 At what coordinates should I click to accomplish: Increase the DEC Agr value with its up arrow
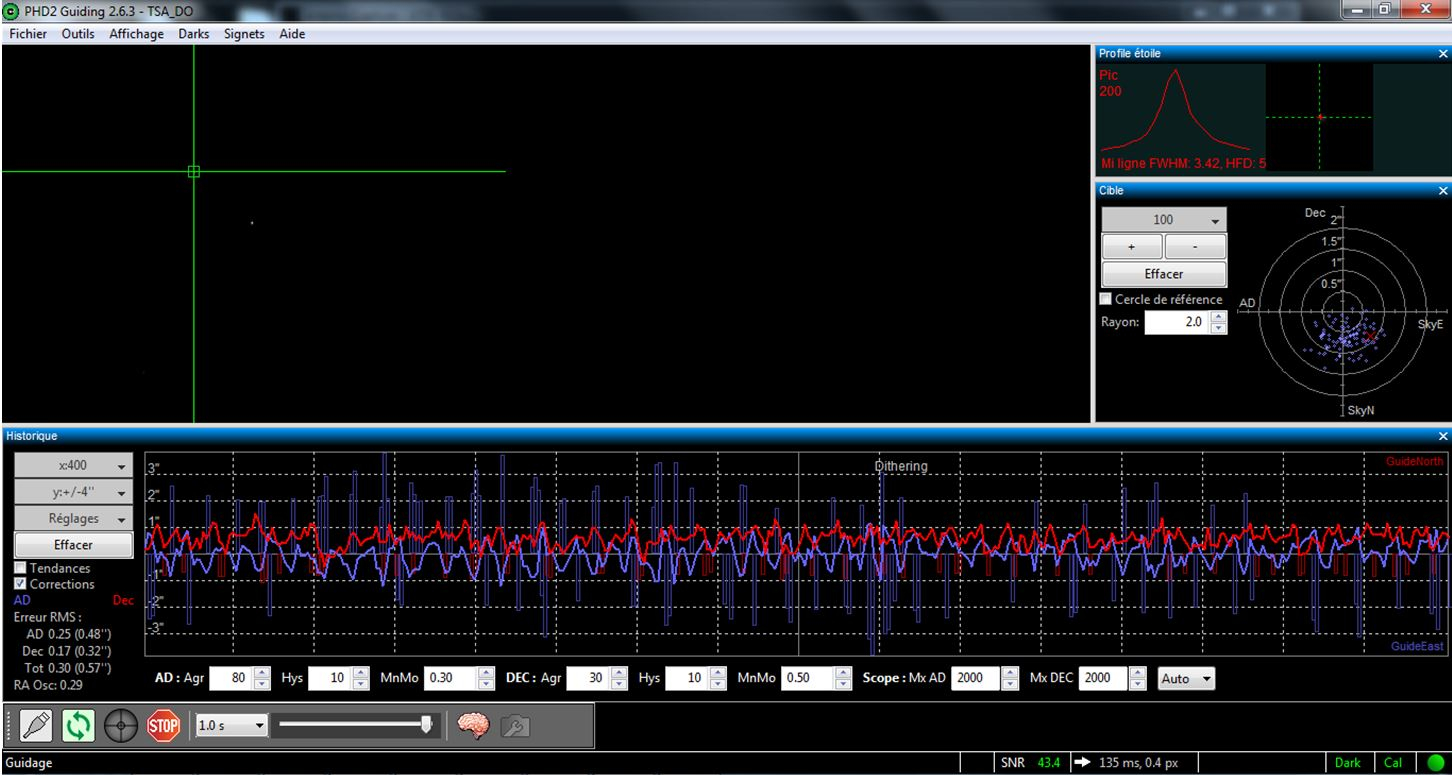(x=618, y=672)
